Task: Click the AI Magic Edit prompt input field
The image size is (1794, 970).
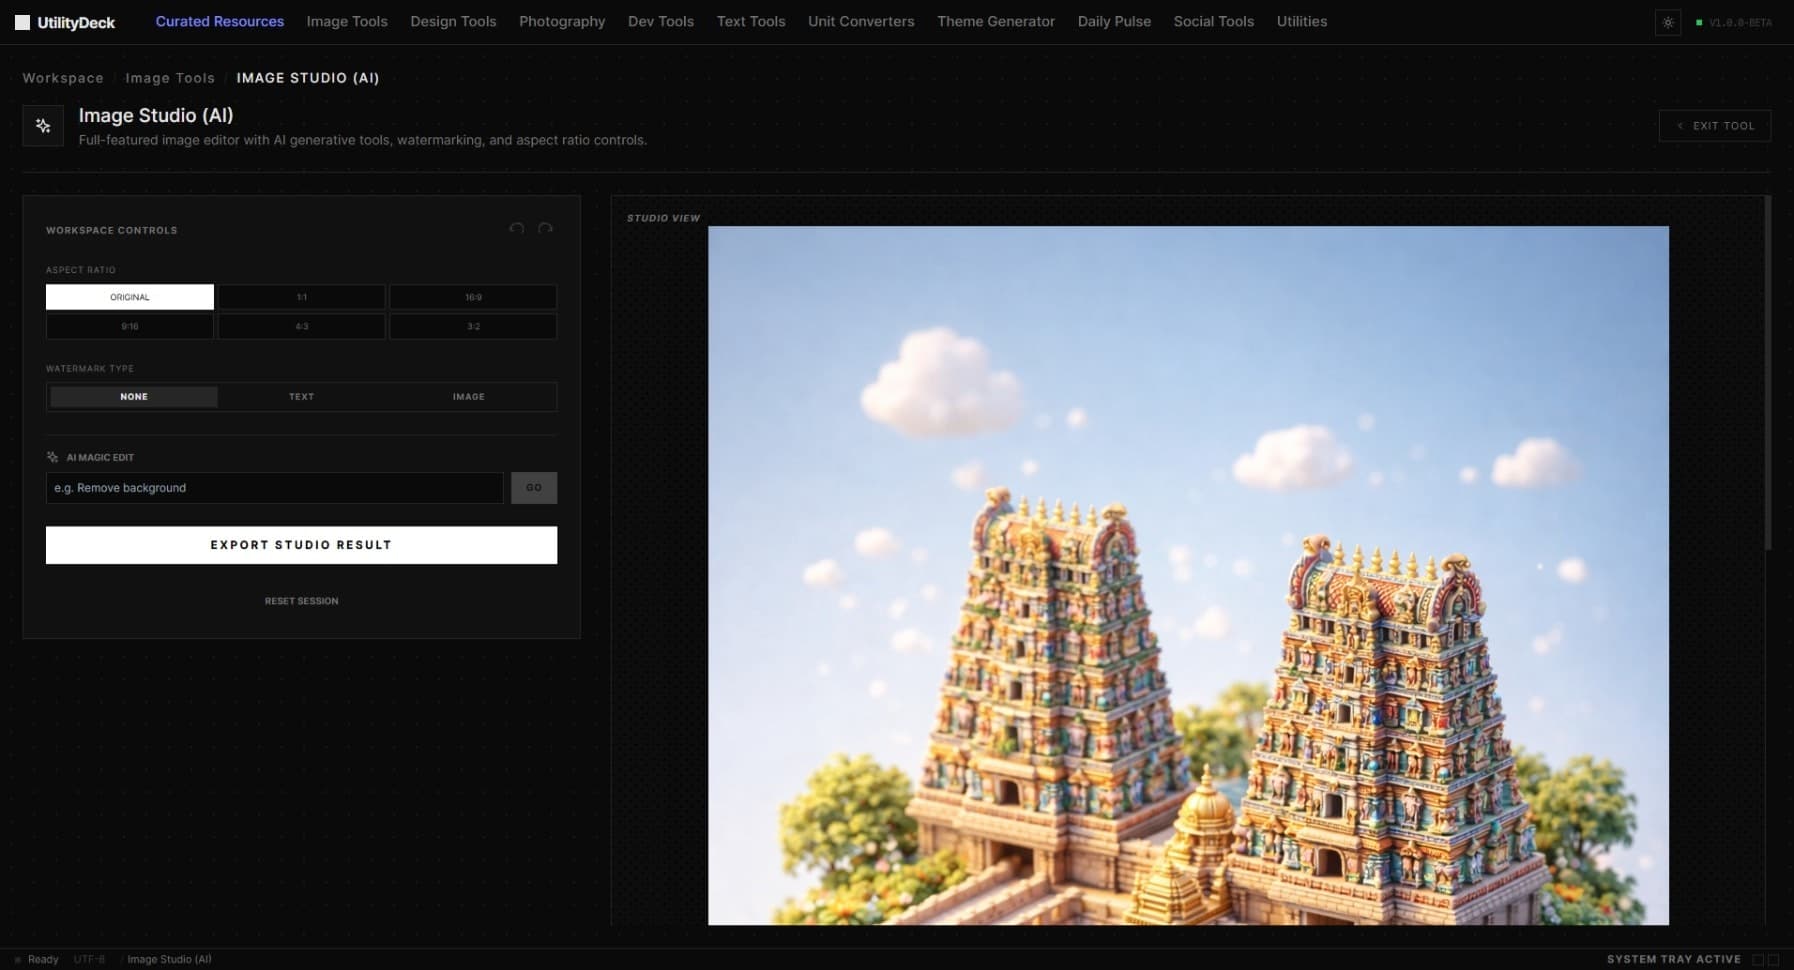Action: tap(274, 488)
